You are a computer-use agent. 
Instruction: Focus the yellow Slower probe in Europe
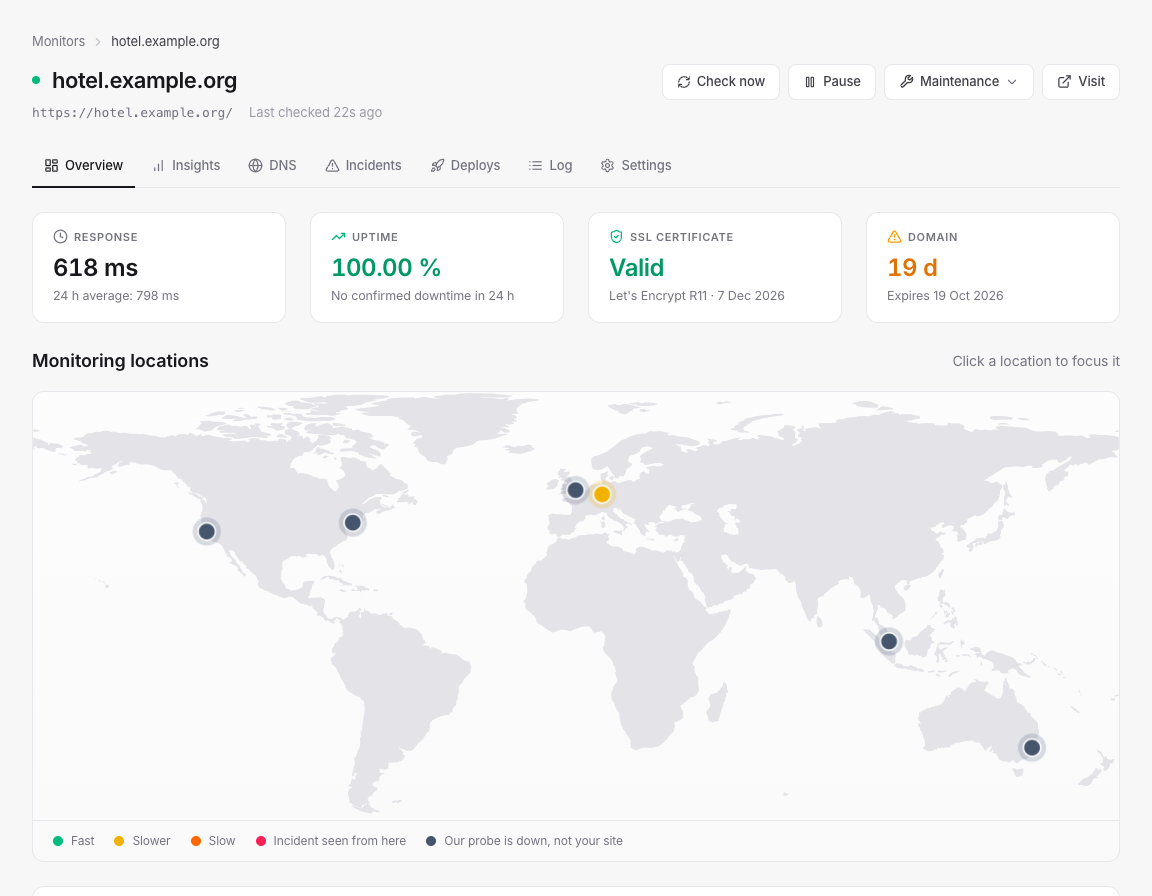tap(602, 494)
